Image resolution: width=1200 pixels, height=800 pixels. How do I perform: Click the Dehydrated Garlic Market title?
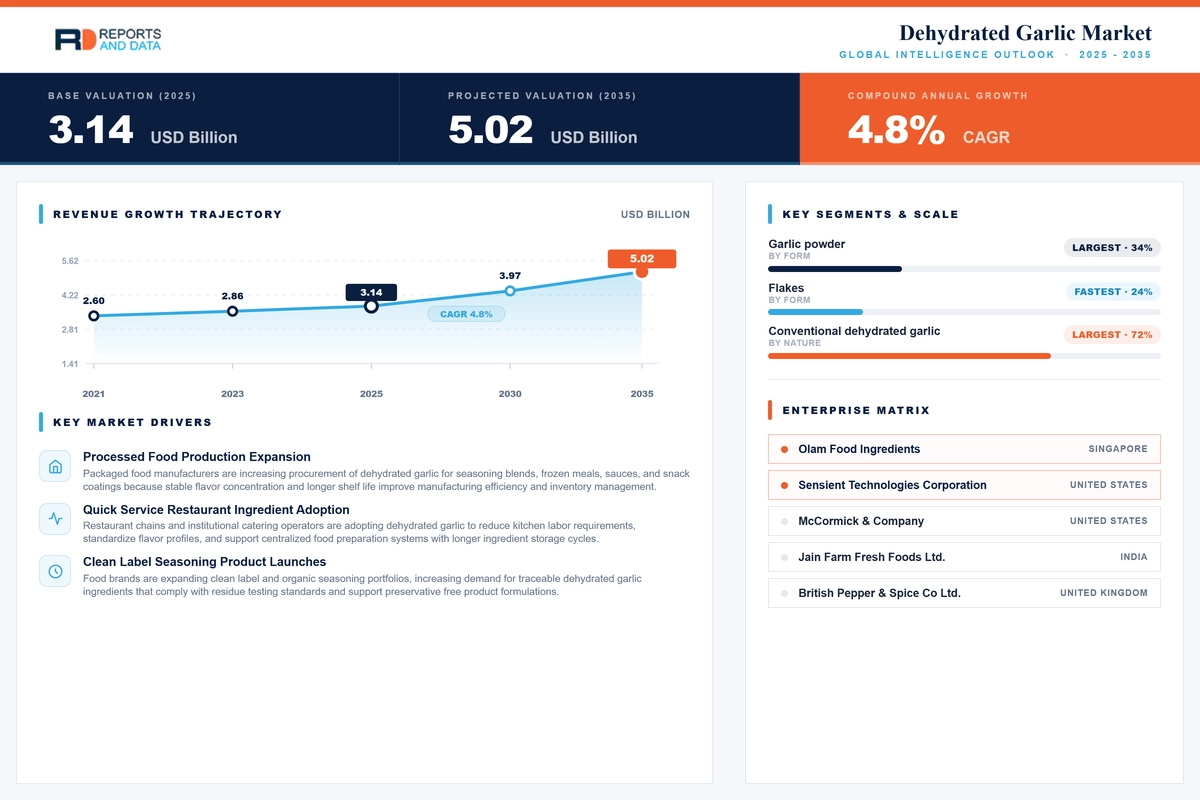pos(1025,33)
